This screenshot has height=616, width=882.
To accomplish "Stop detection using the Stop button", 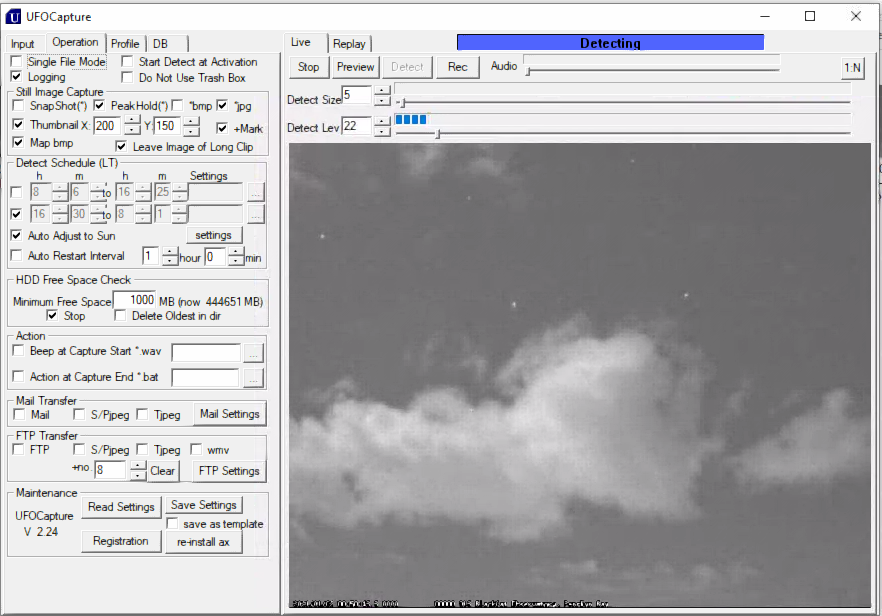I will [x=308, y=67].
